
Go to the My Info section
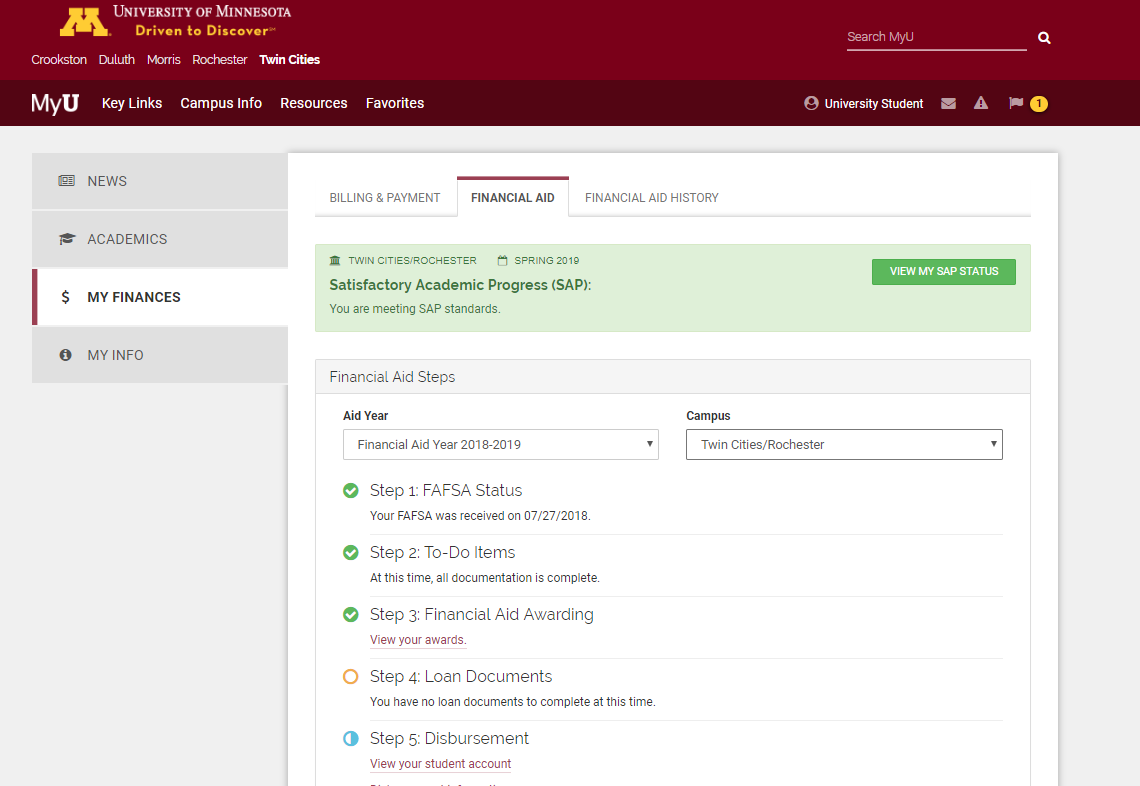coord(160,355)
